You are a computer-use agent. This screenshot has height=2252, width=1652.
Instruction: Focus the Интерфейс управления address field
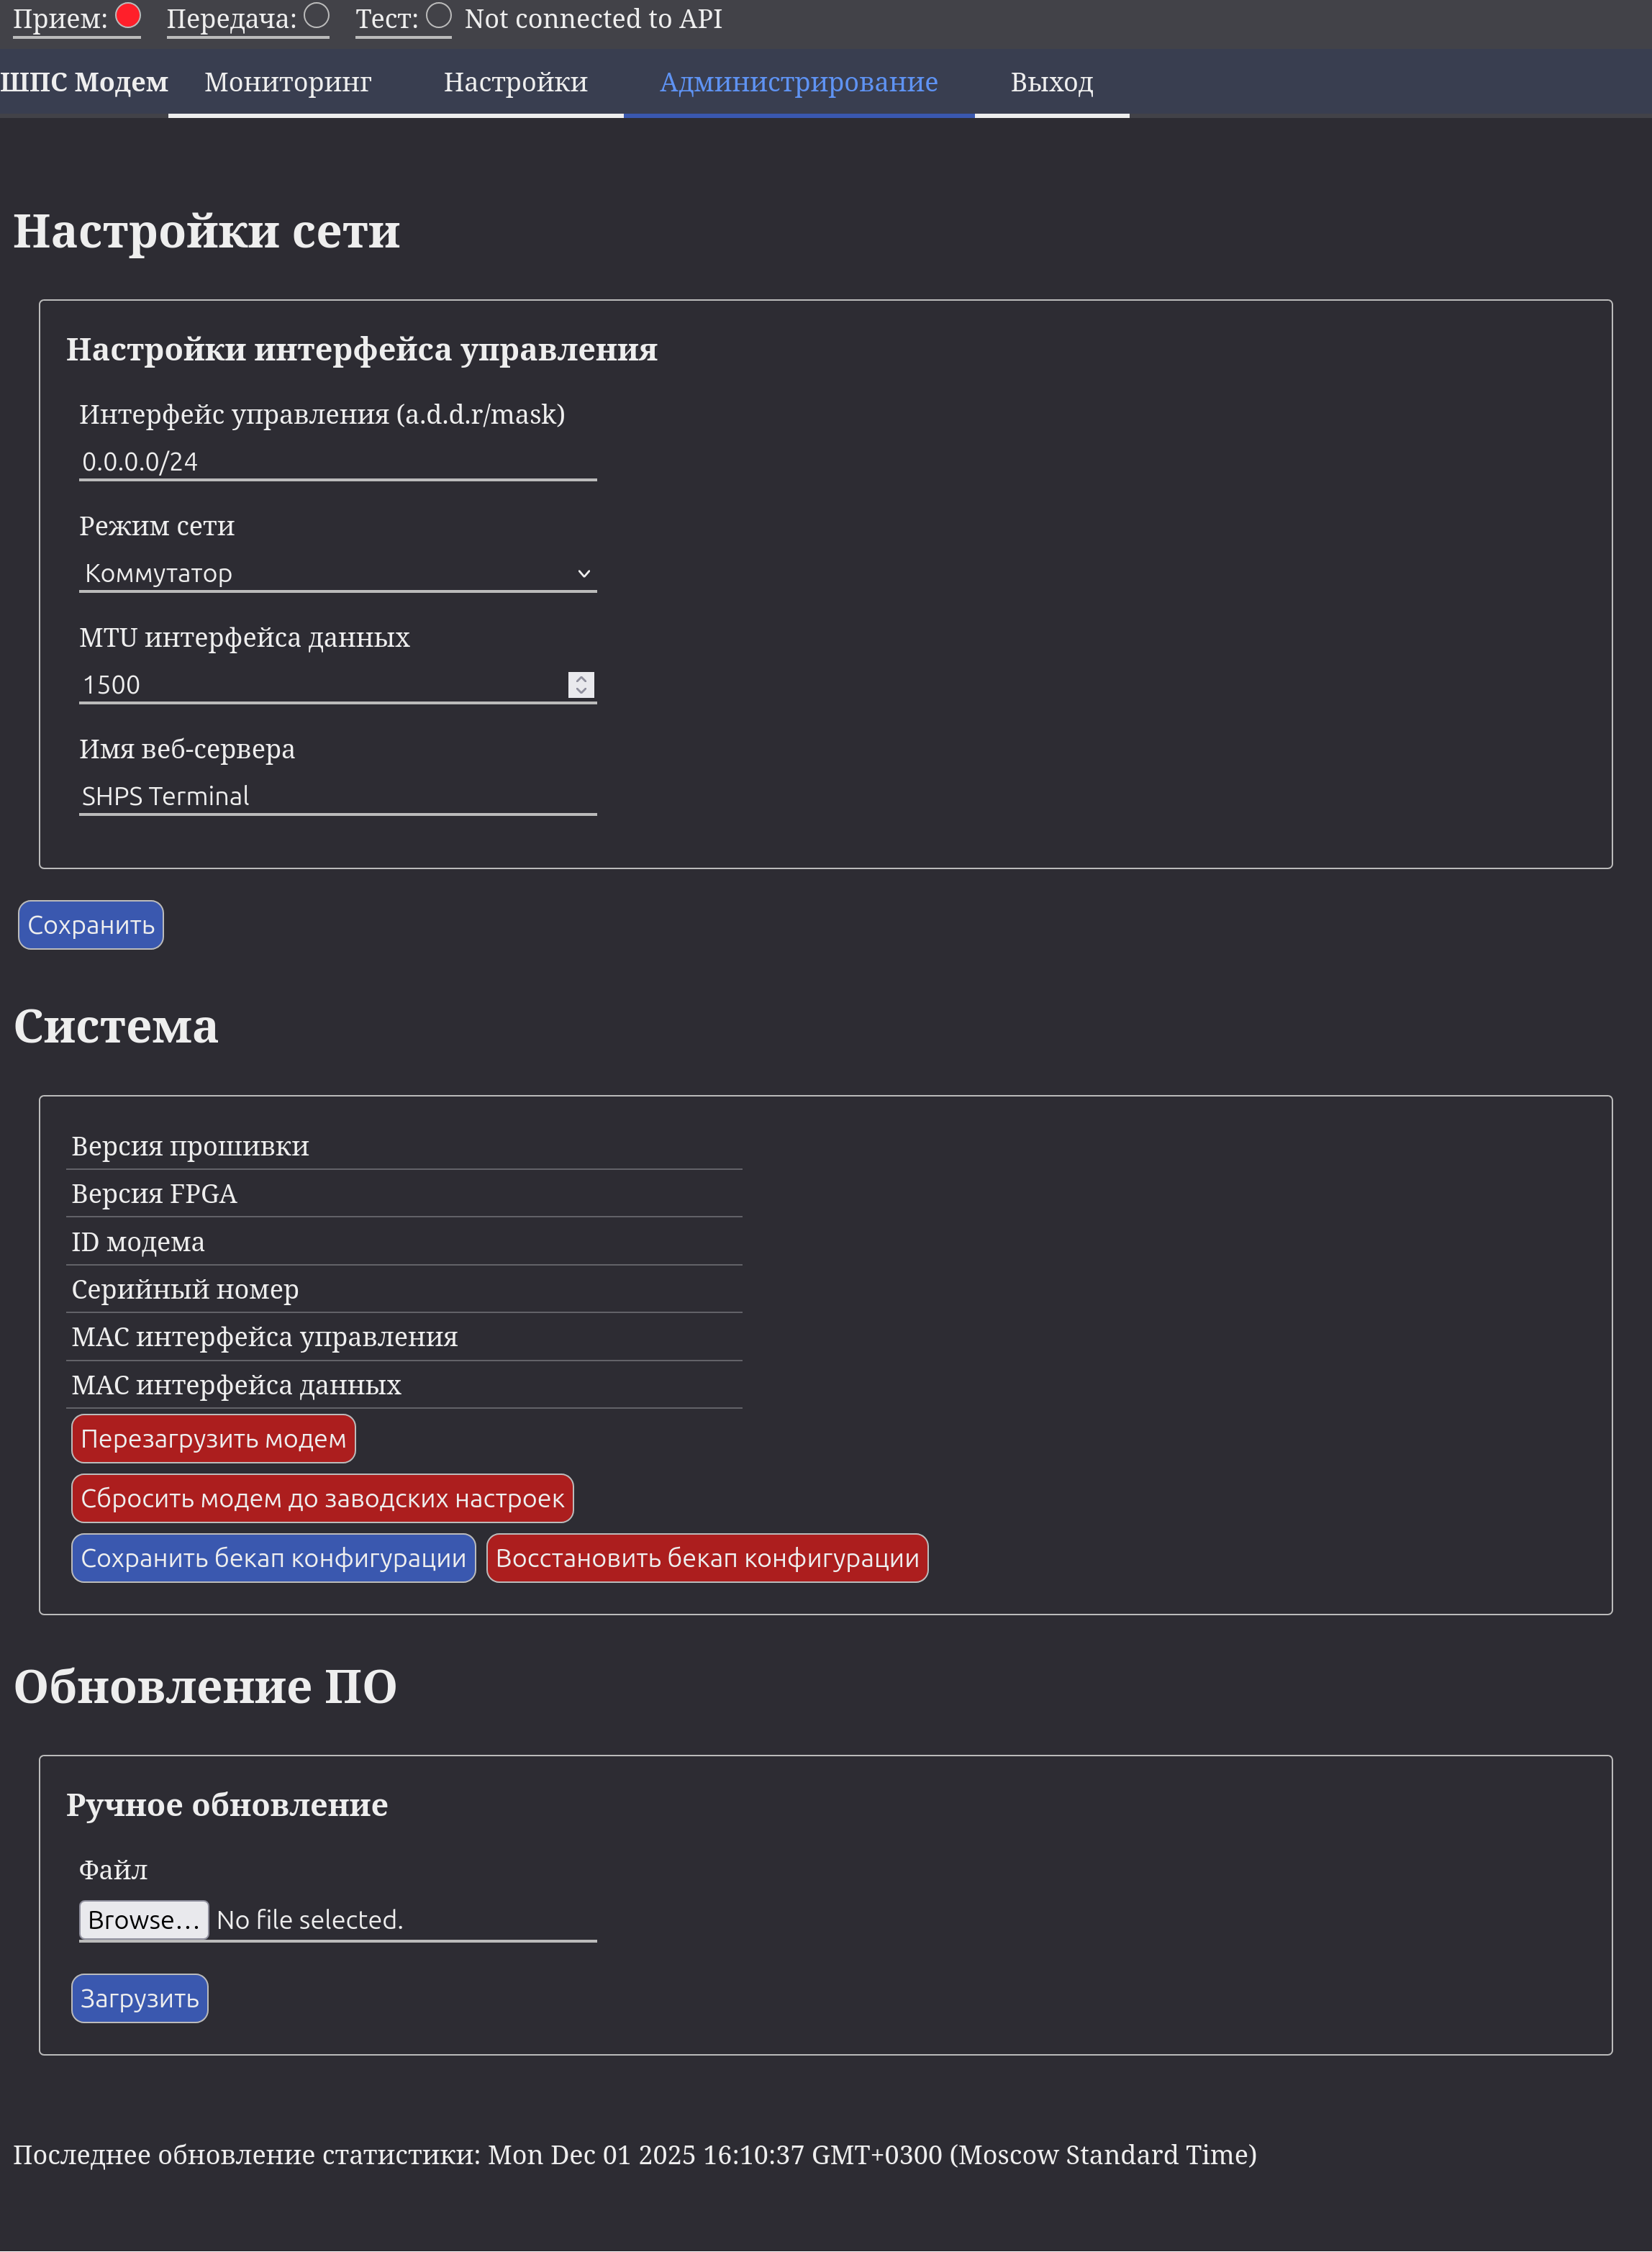[337, 462]
